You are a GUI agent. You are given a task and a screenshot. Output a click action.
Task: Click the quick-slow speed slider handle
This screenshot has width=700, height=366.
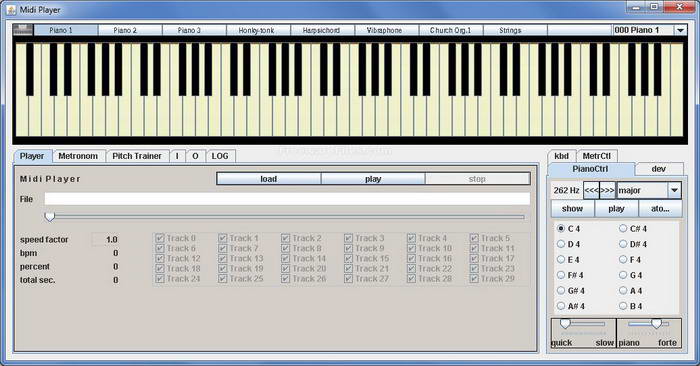tap(565, 324)
